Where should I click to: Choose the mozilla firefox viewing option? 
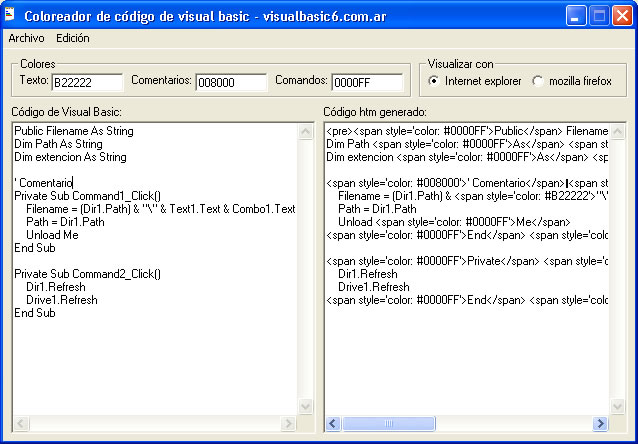point(538,81)
